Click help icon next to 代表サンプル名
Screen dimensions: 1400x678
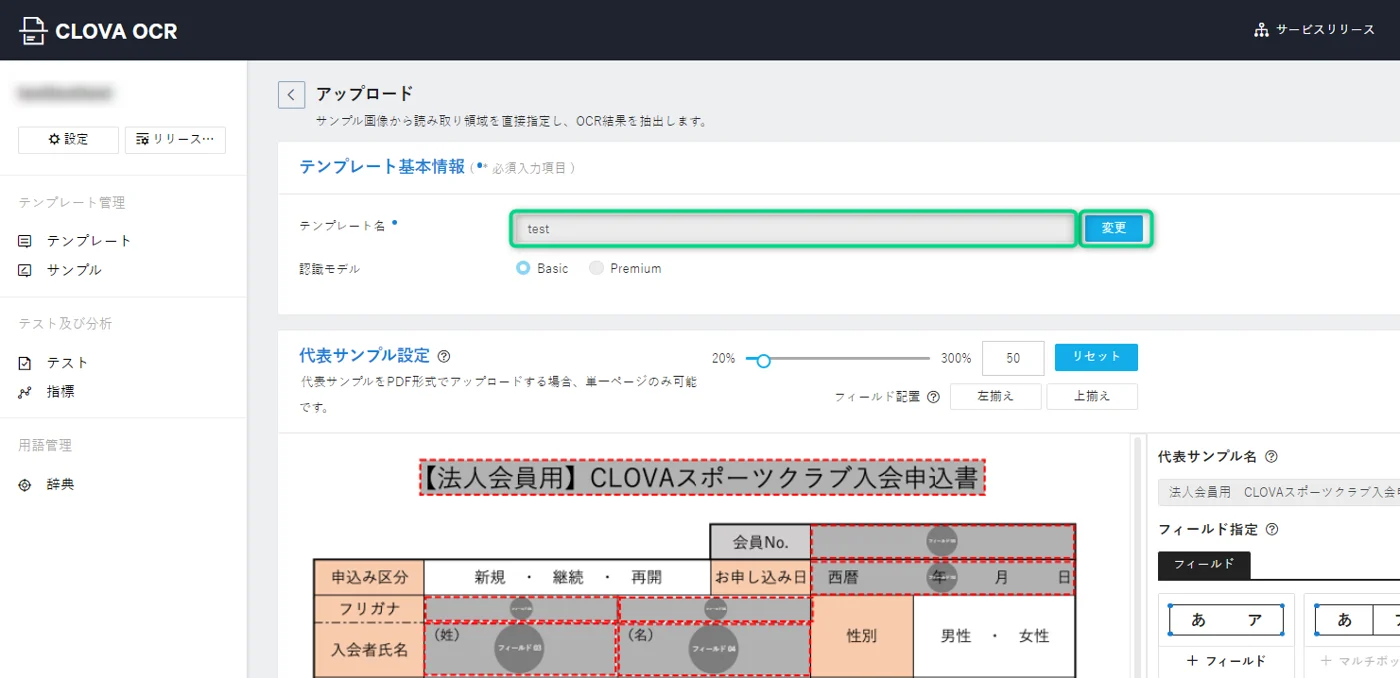click(x=1271, y=457)
